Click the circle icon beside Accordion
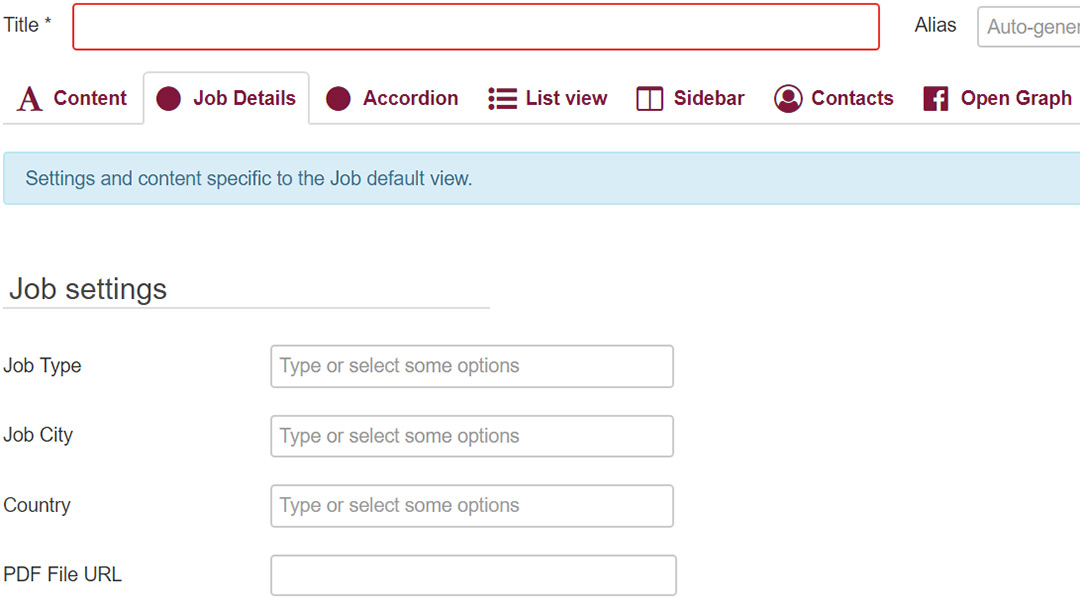Image resolution: width=1080 pixels, height=608 pixels. [x=339, y=99]
